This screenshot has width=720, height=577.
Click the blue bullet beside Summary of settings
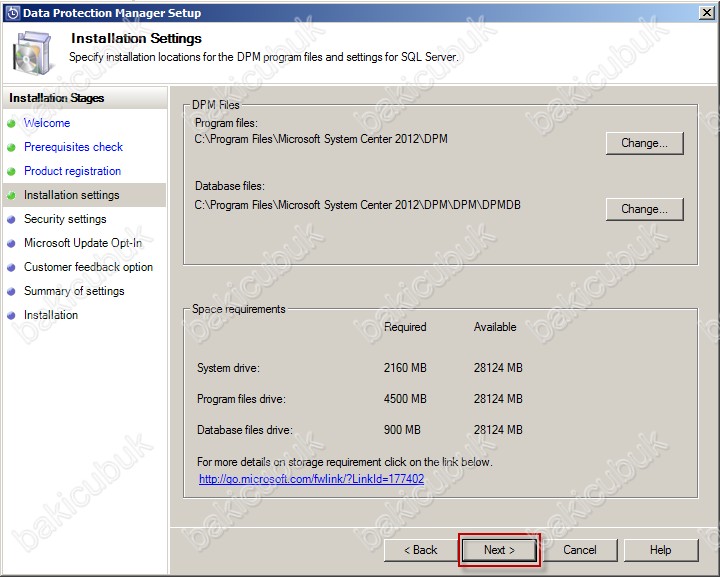pos(11,291)
